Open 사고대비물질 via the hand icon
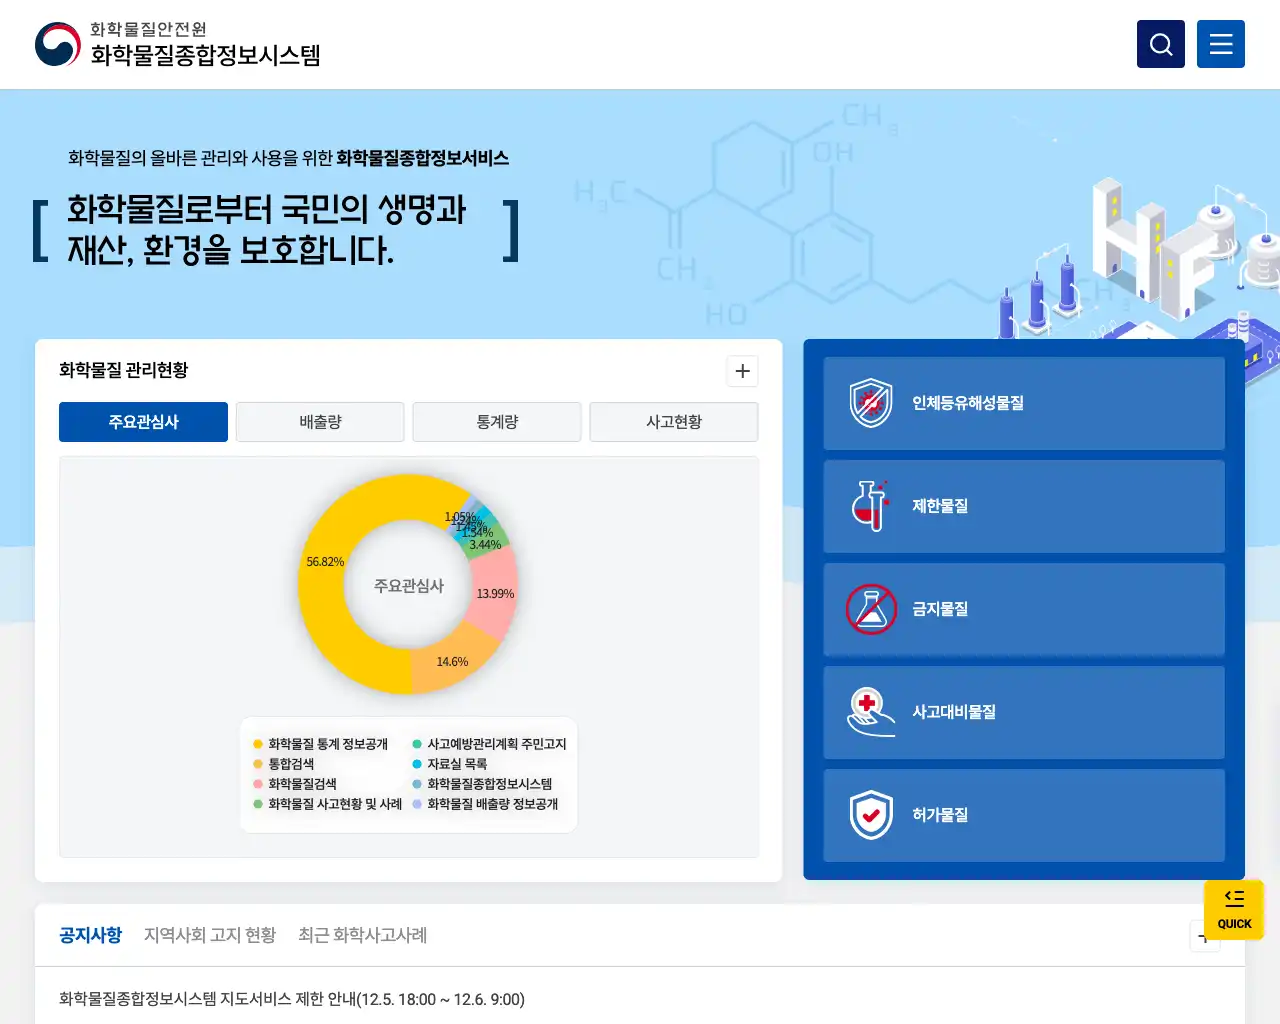1280x1024 pixels. tap(869, 712)
